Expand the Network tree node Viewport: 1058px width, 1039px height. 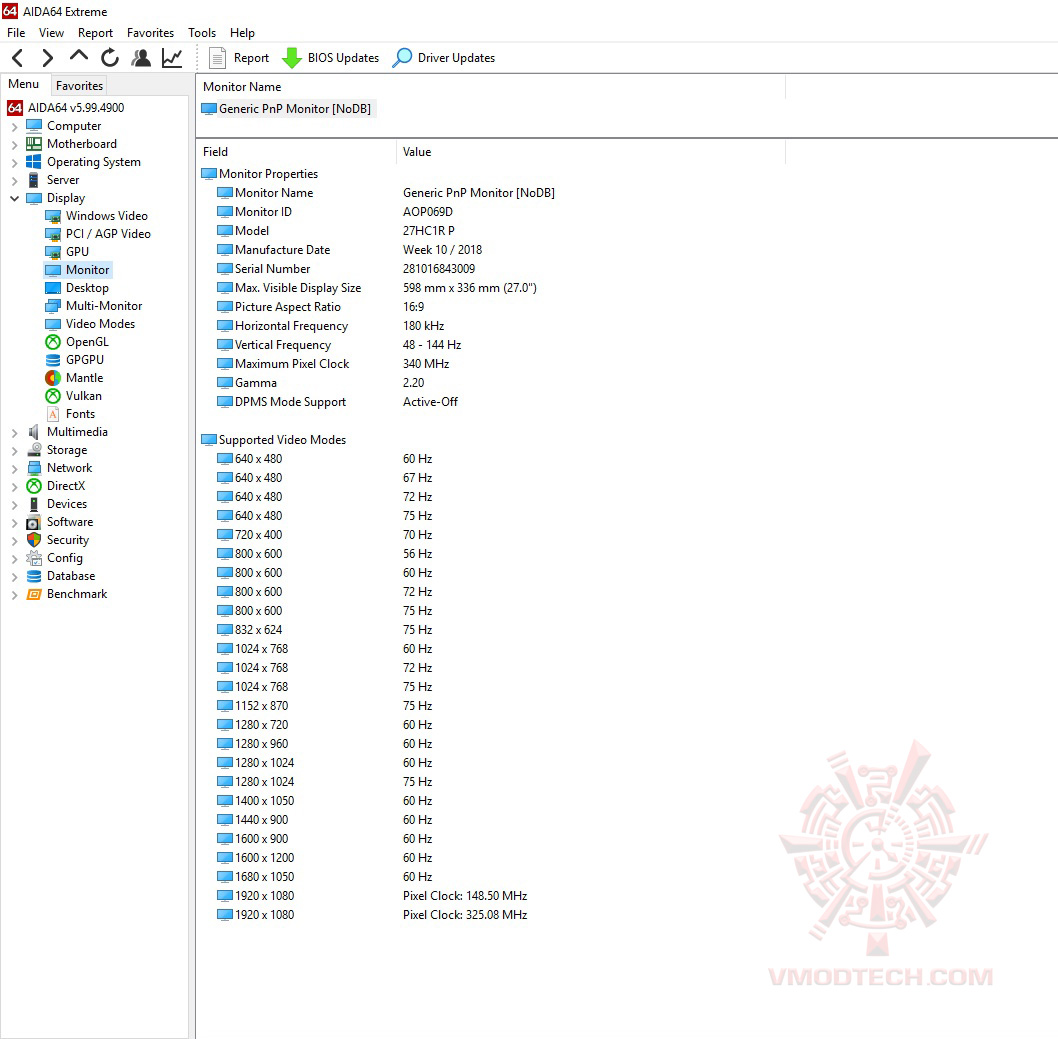[x=14, y=468]
